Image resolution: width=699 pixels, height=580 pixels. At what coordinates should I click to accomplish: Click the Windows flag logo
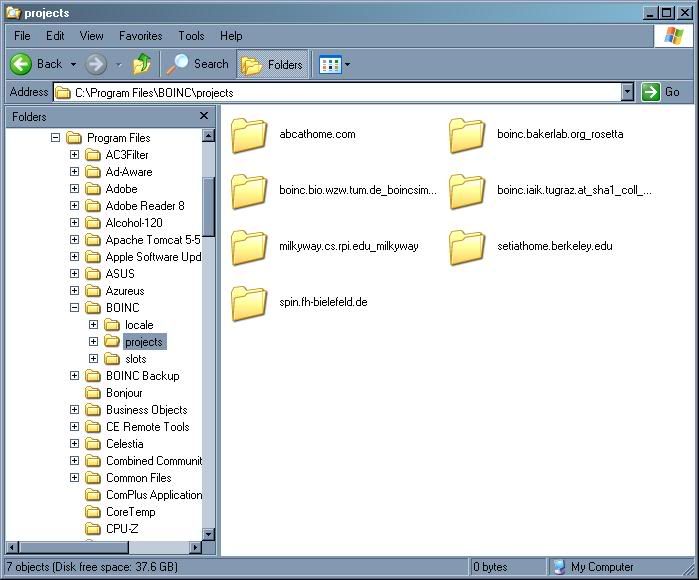[x=673, y=36]
